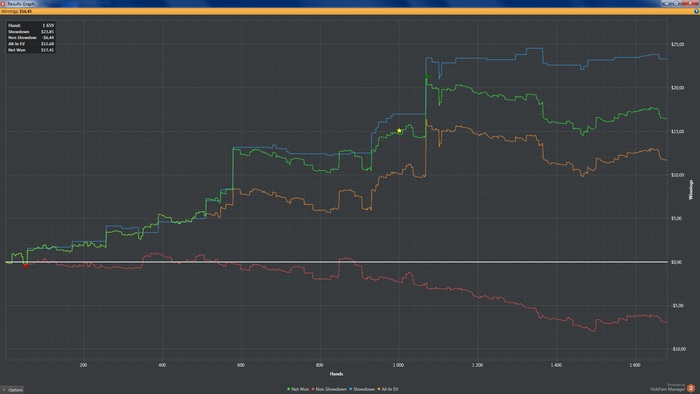Click the Showdown $23,85 stat row
The height and width of the screenshot is (394, 700).
[31, 32]
